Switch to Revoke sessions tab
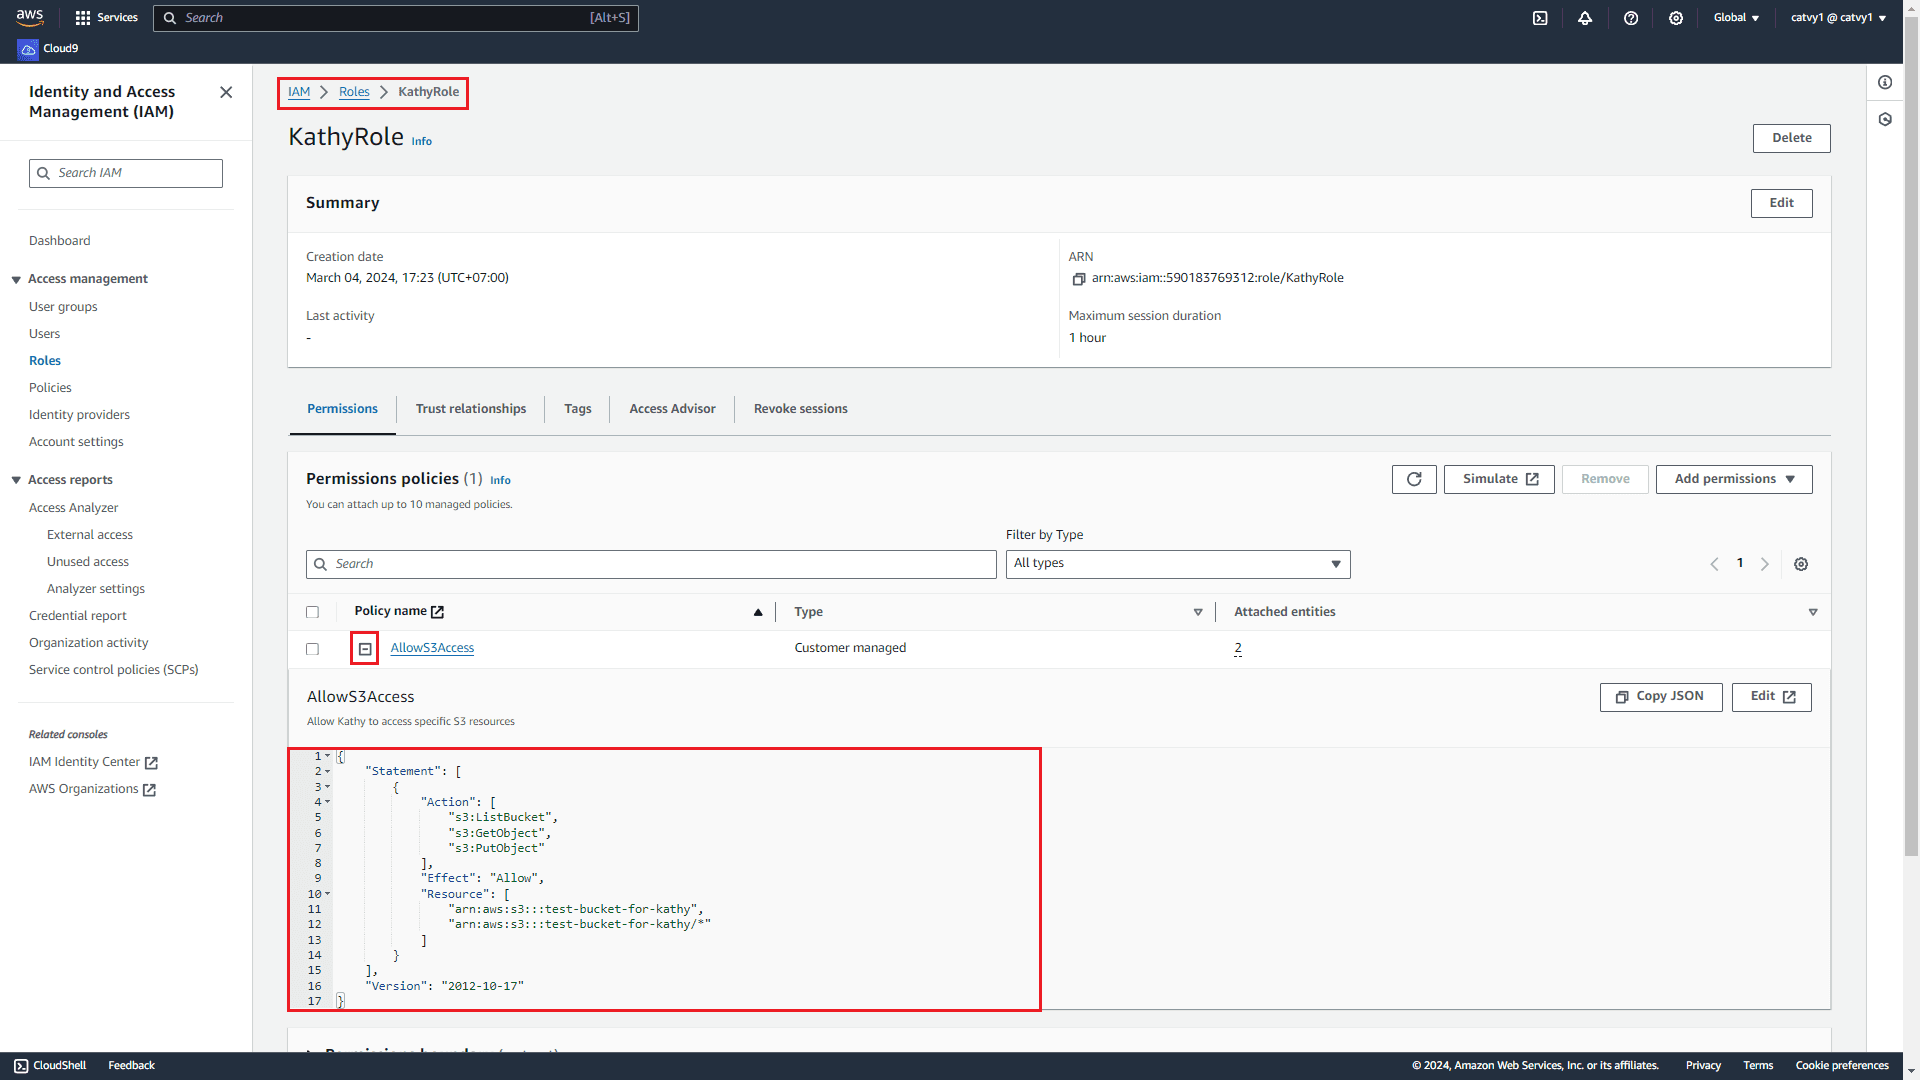1920x1080 pixels. pos(801,409)
